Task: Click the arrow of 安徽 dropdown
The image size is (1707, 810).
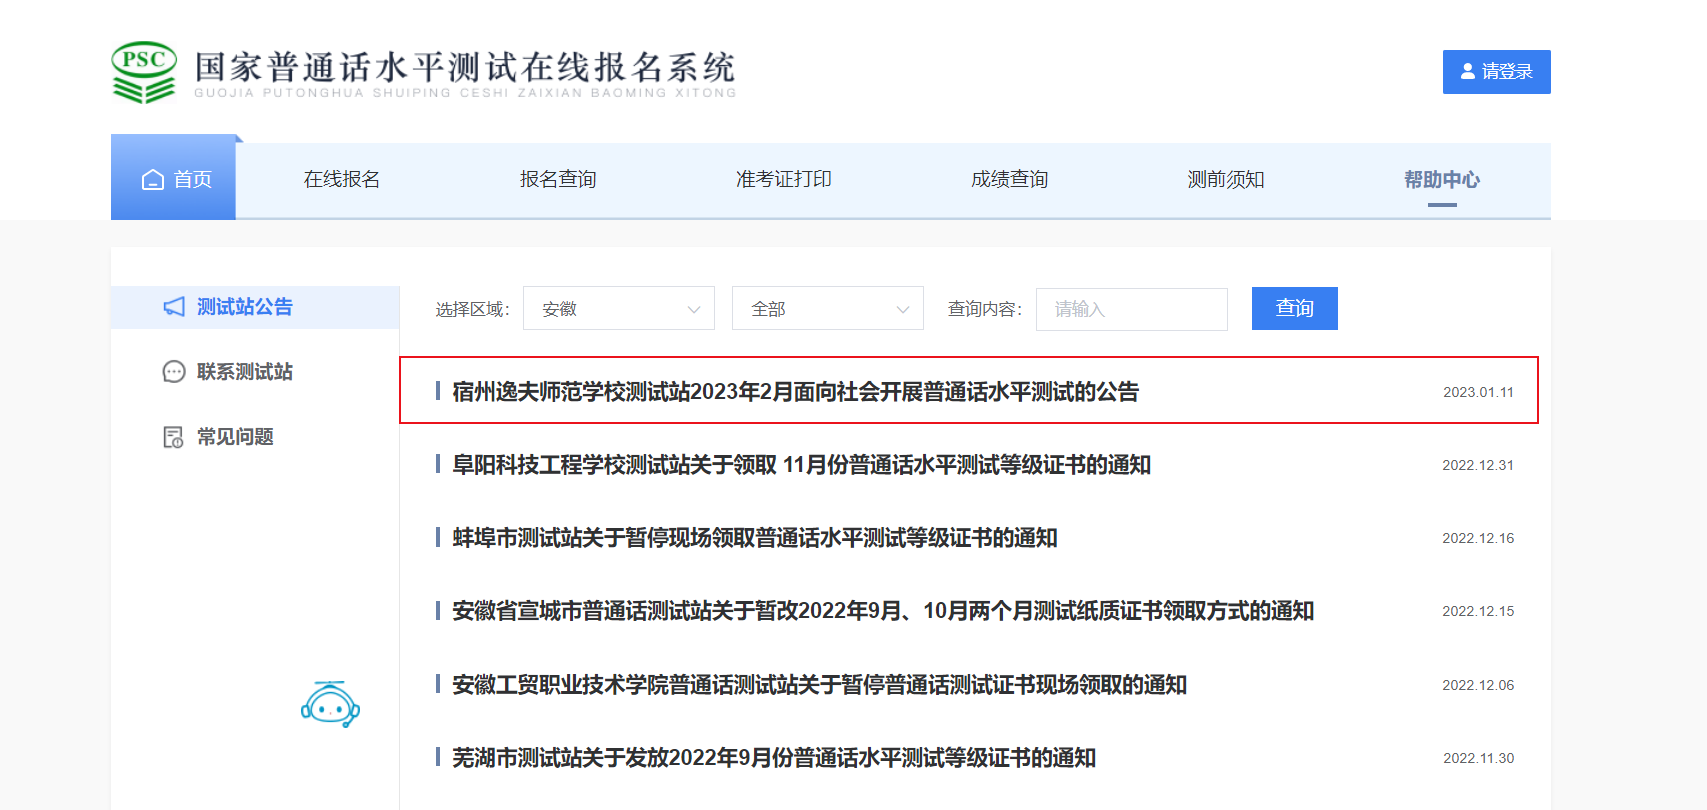Action: [x=694, y=310]
